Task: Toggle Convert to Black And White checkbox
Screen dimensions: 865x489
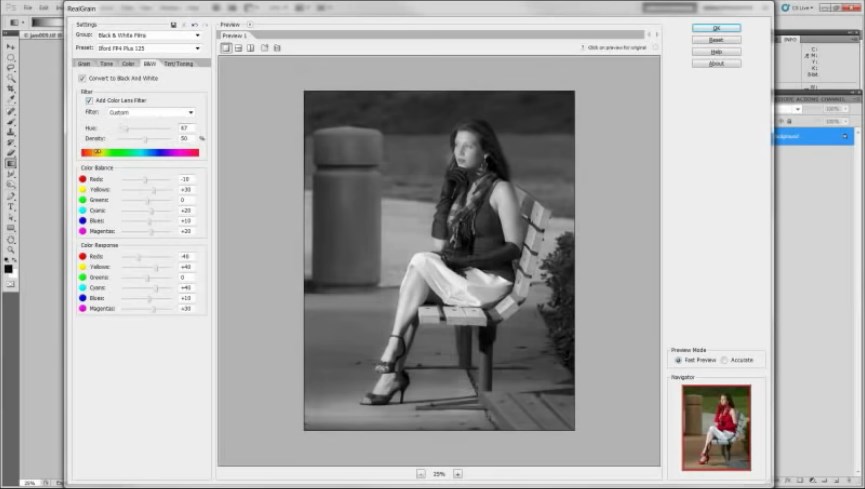Action: tap(82, 78)
